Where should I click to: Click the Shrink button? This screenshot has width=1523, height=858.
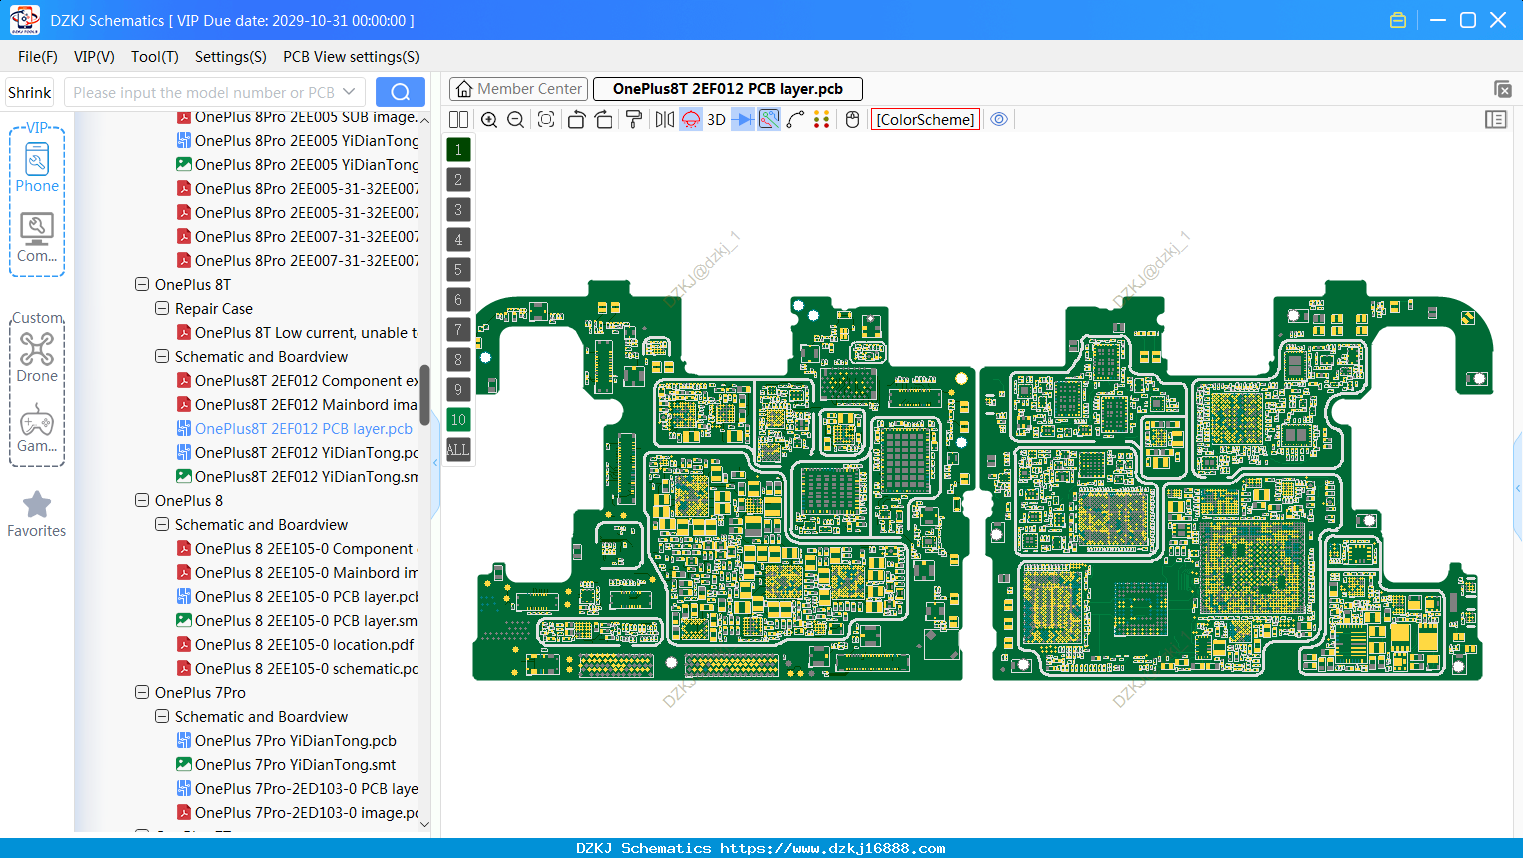30,93
